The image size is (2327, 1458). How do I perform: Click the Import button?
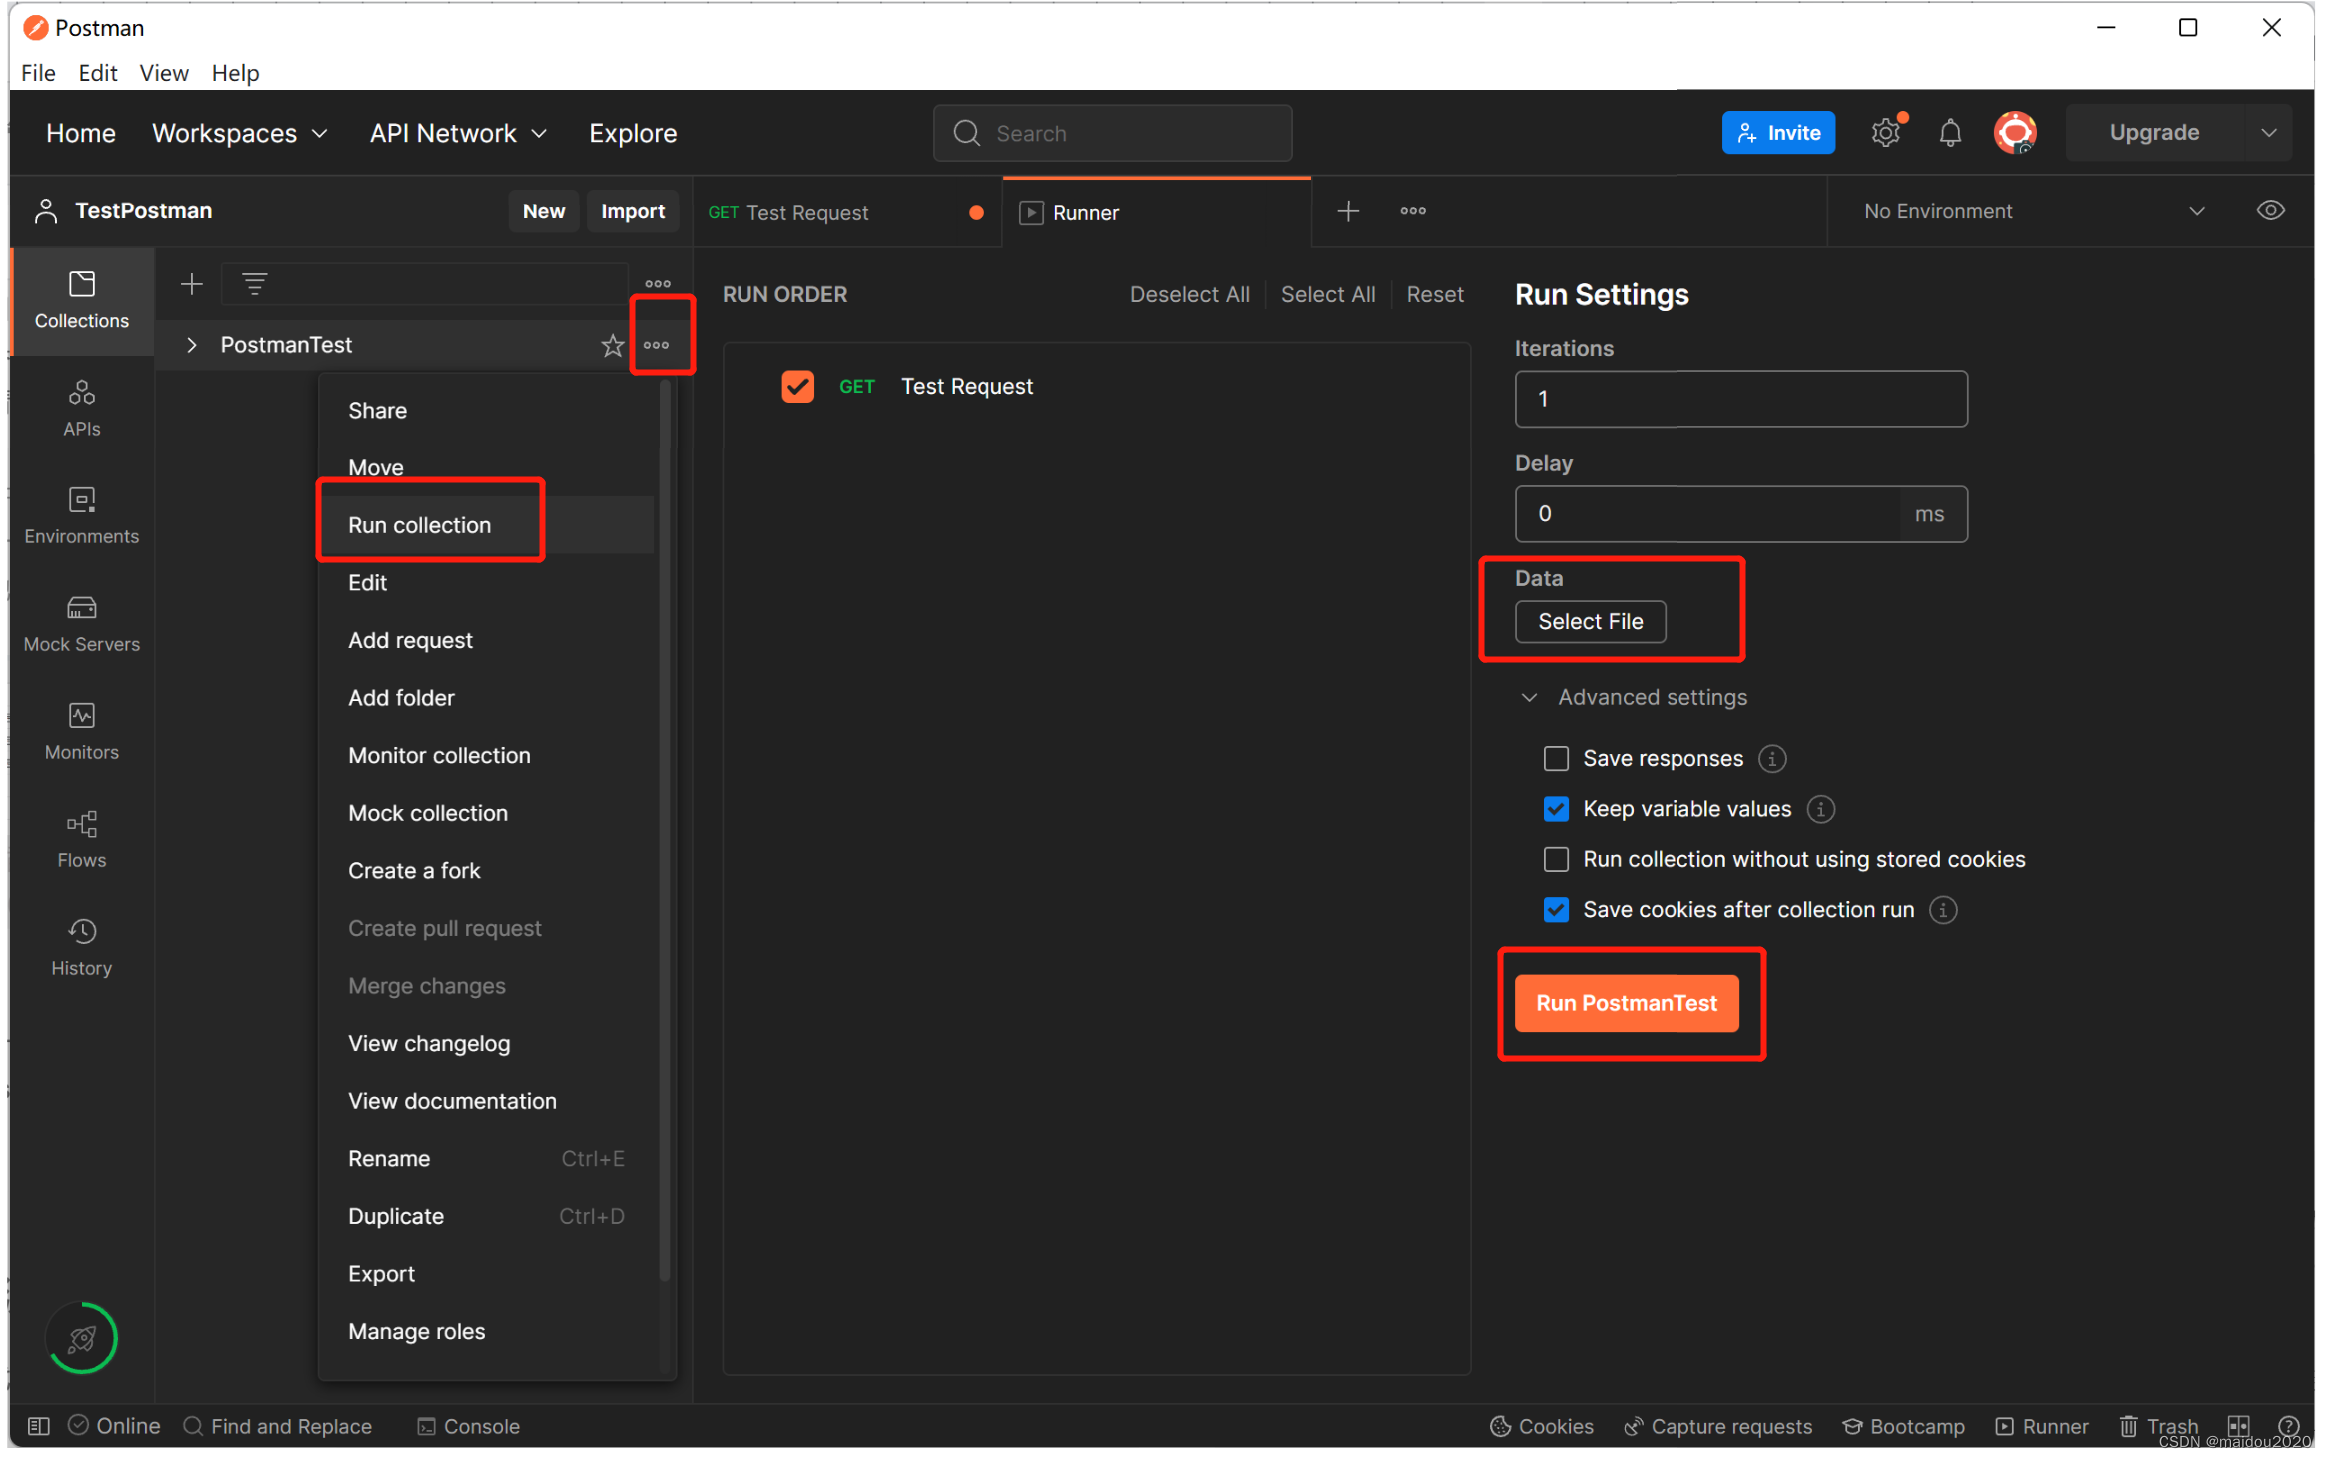pos(633,211)
